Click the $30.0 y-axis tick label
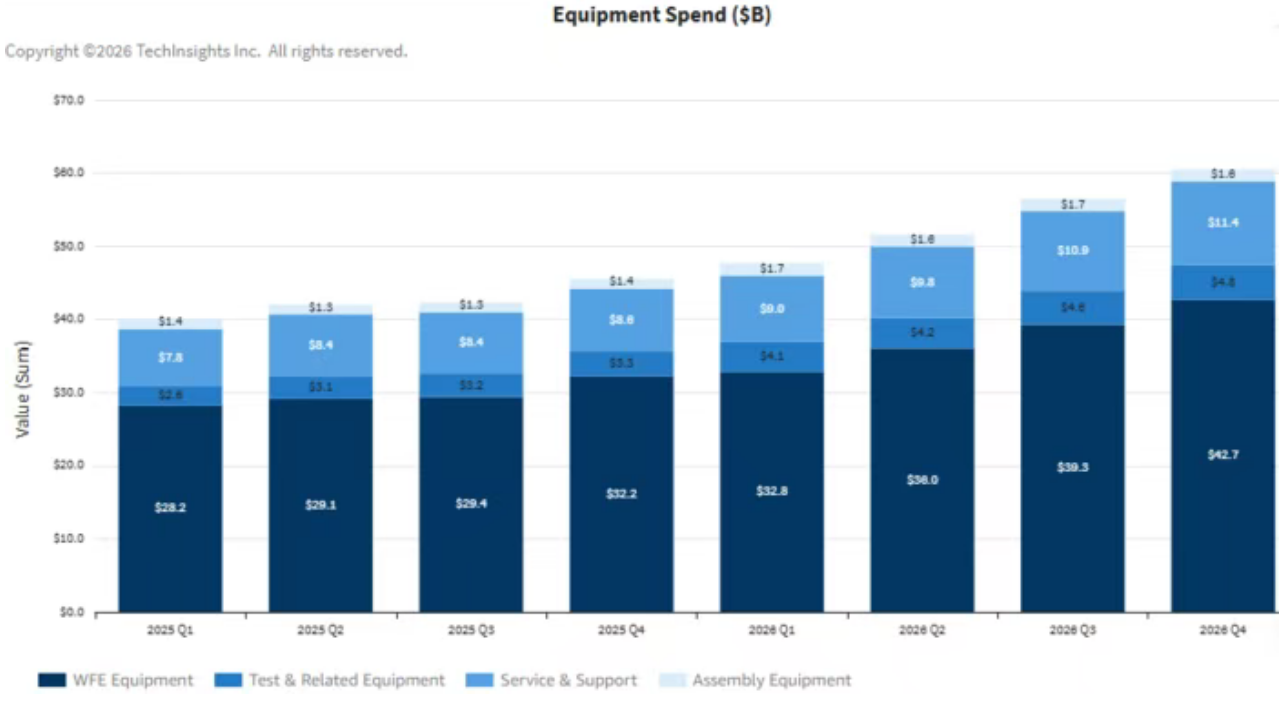This screenshot has height=708, width=1288. [x=69, y=392]
